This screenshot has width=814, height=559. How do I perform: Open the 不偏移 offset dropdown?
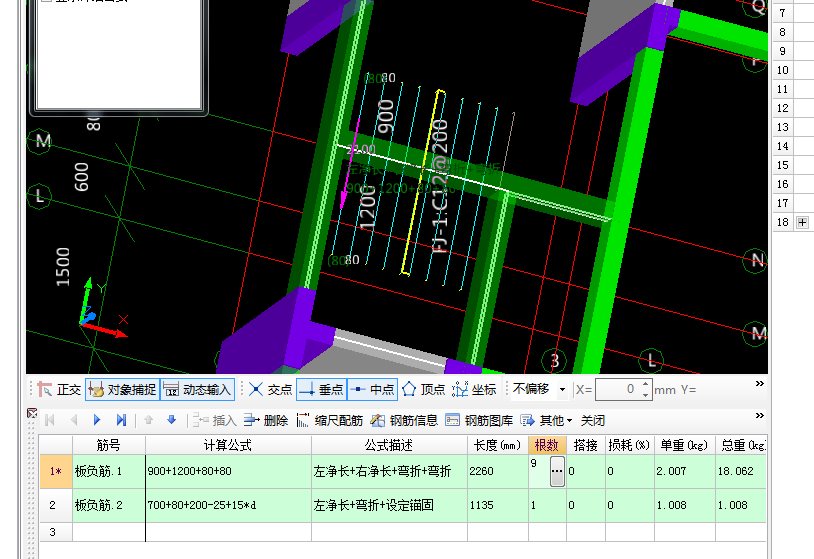tap(562, 389)
